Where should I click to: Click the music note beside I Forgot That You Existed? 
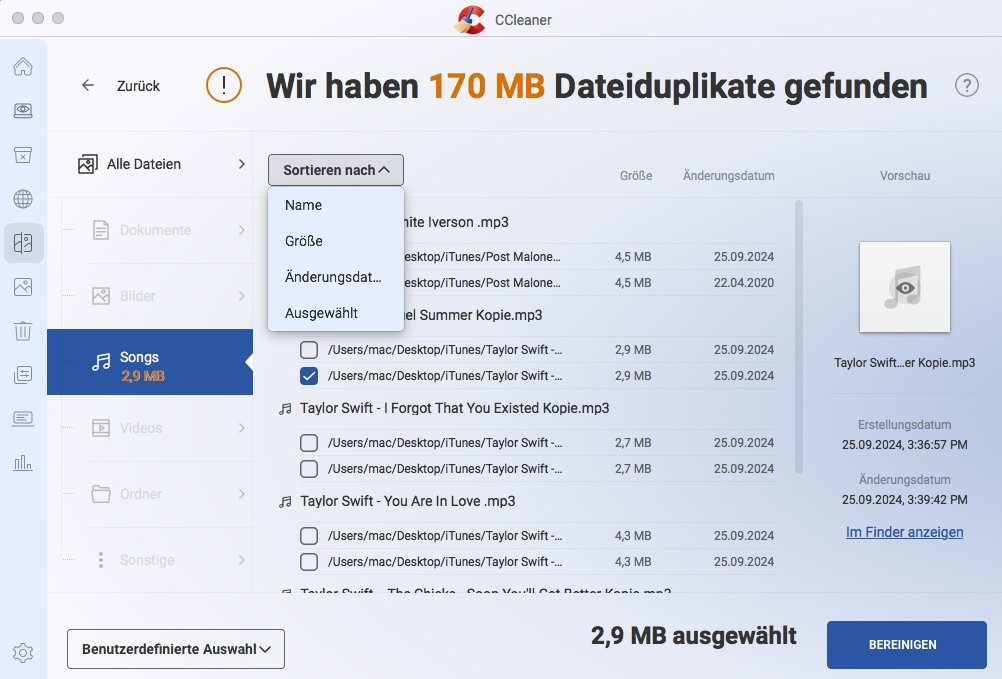286,409
